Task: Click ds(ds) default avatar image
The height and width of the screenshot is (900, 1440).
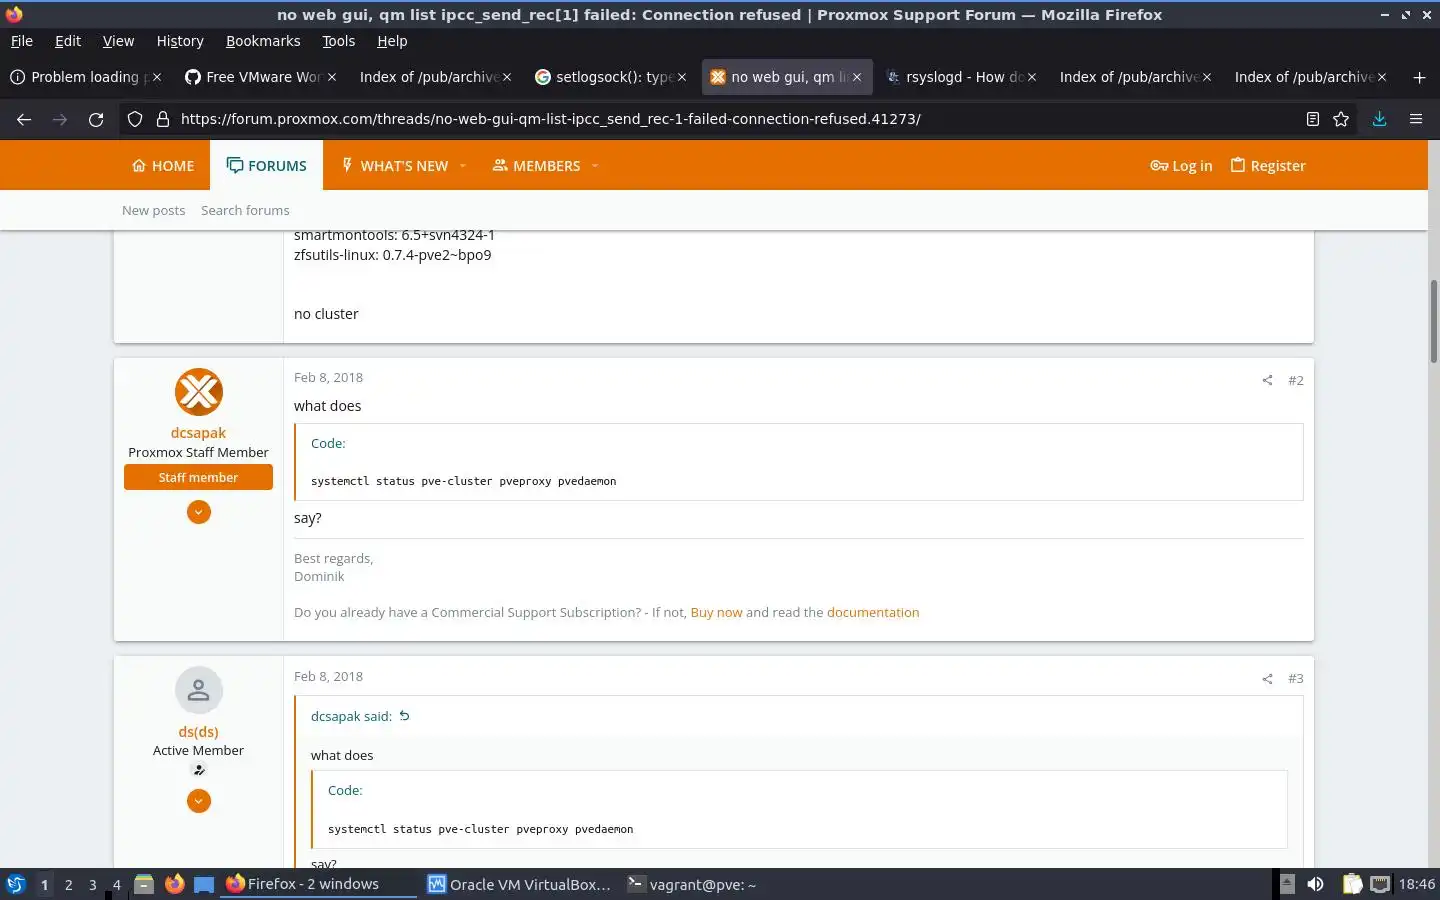Action: point(199,691)
